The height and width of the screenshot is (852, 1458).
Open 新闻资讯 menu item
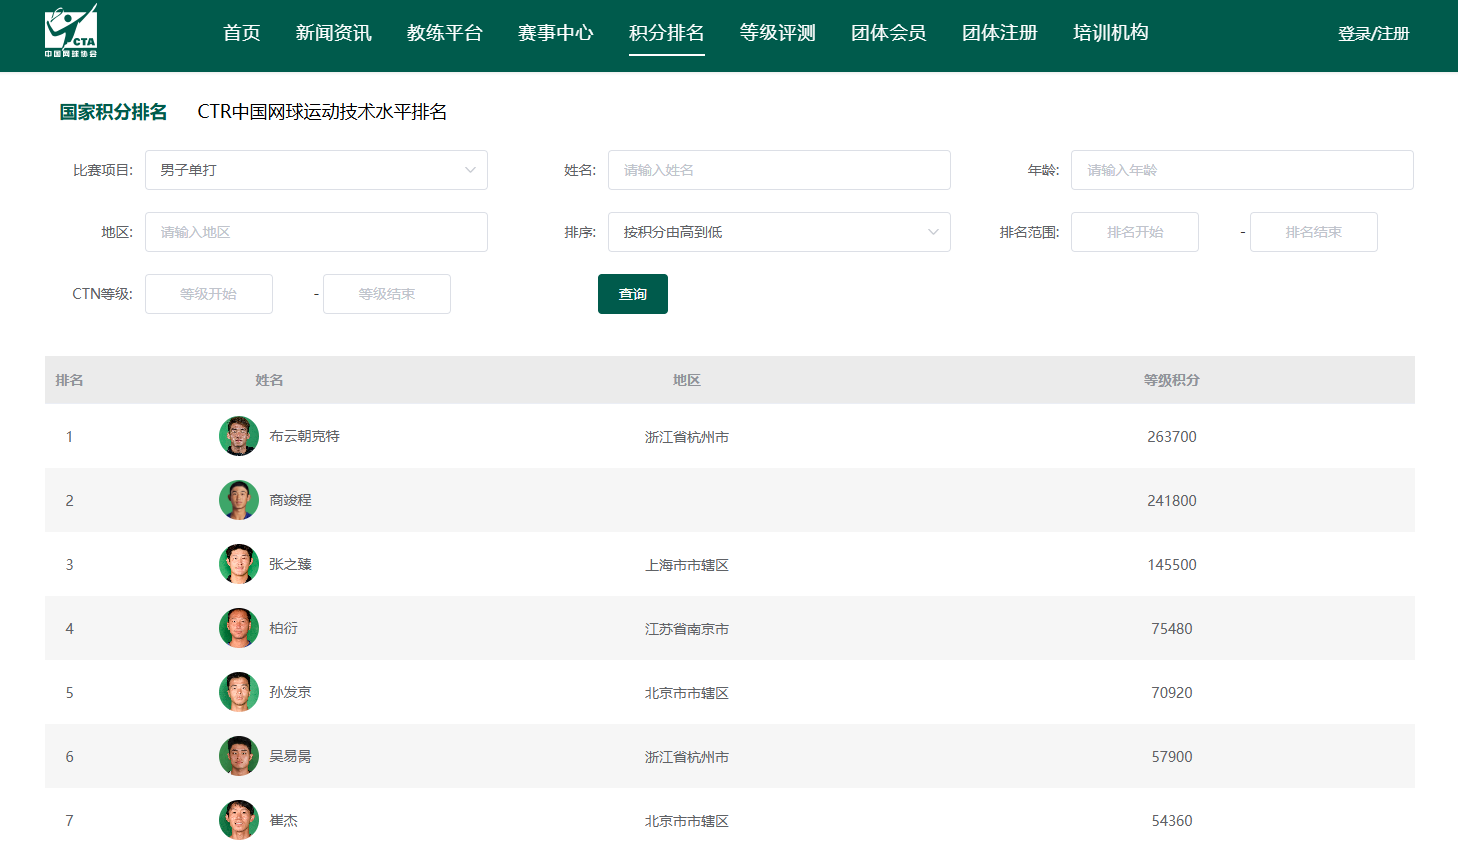click(334, 33)
